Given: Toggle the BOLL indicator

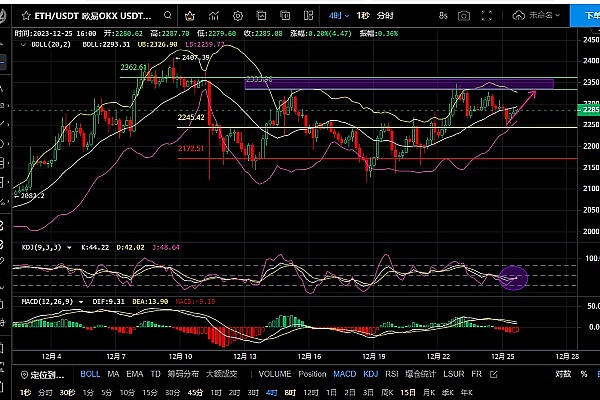Looking at the screenshot, I should [90, 374].
